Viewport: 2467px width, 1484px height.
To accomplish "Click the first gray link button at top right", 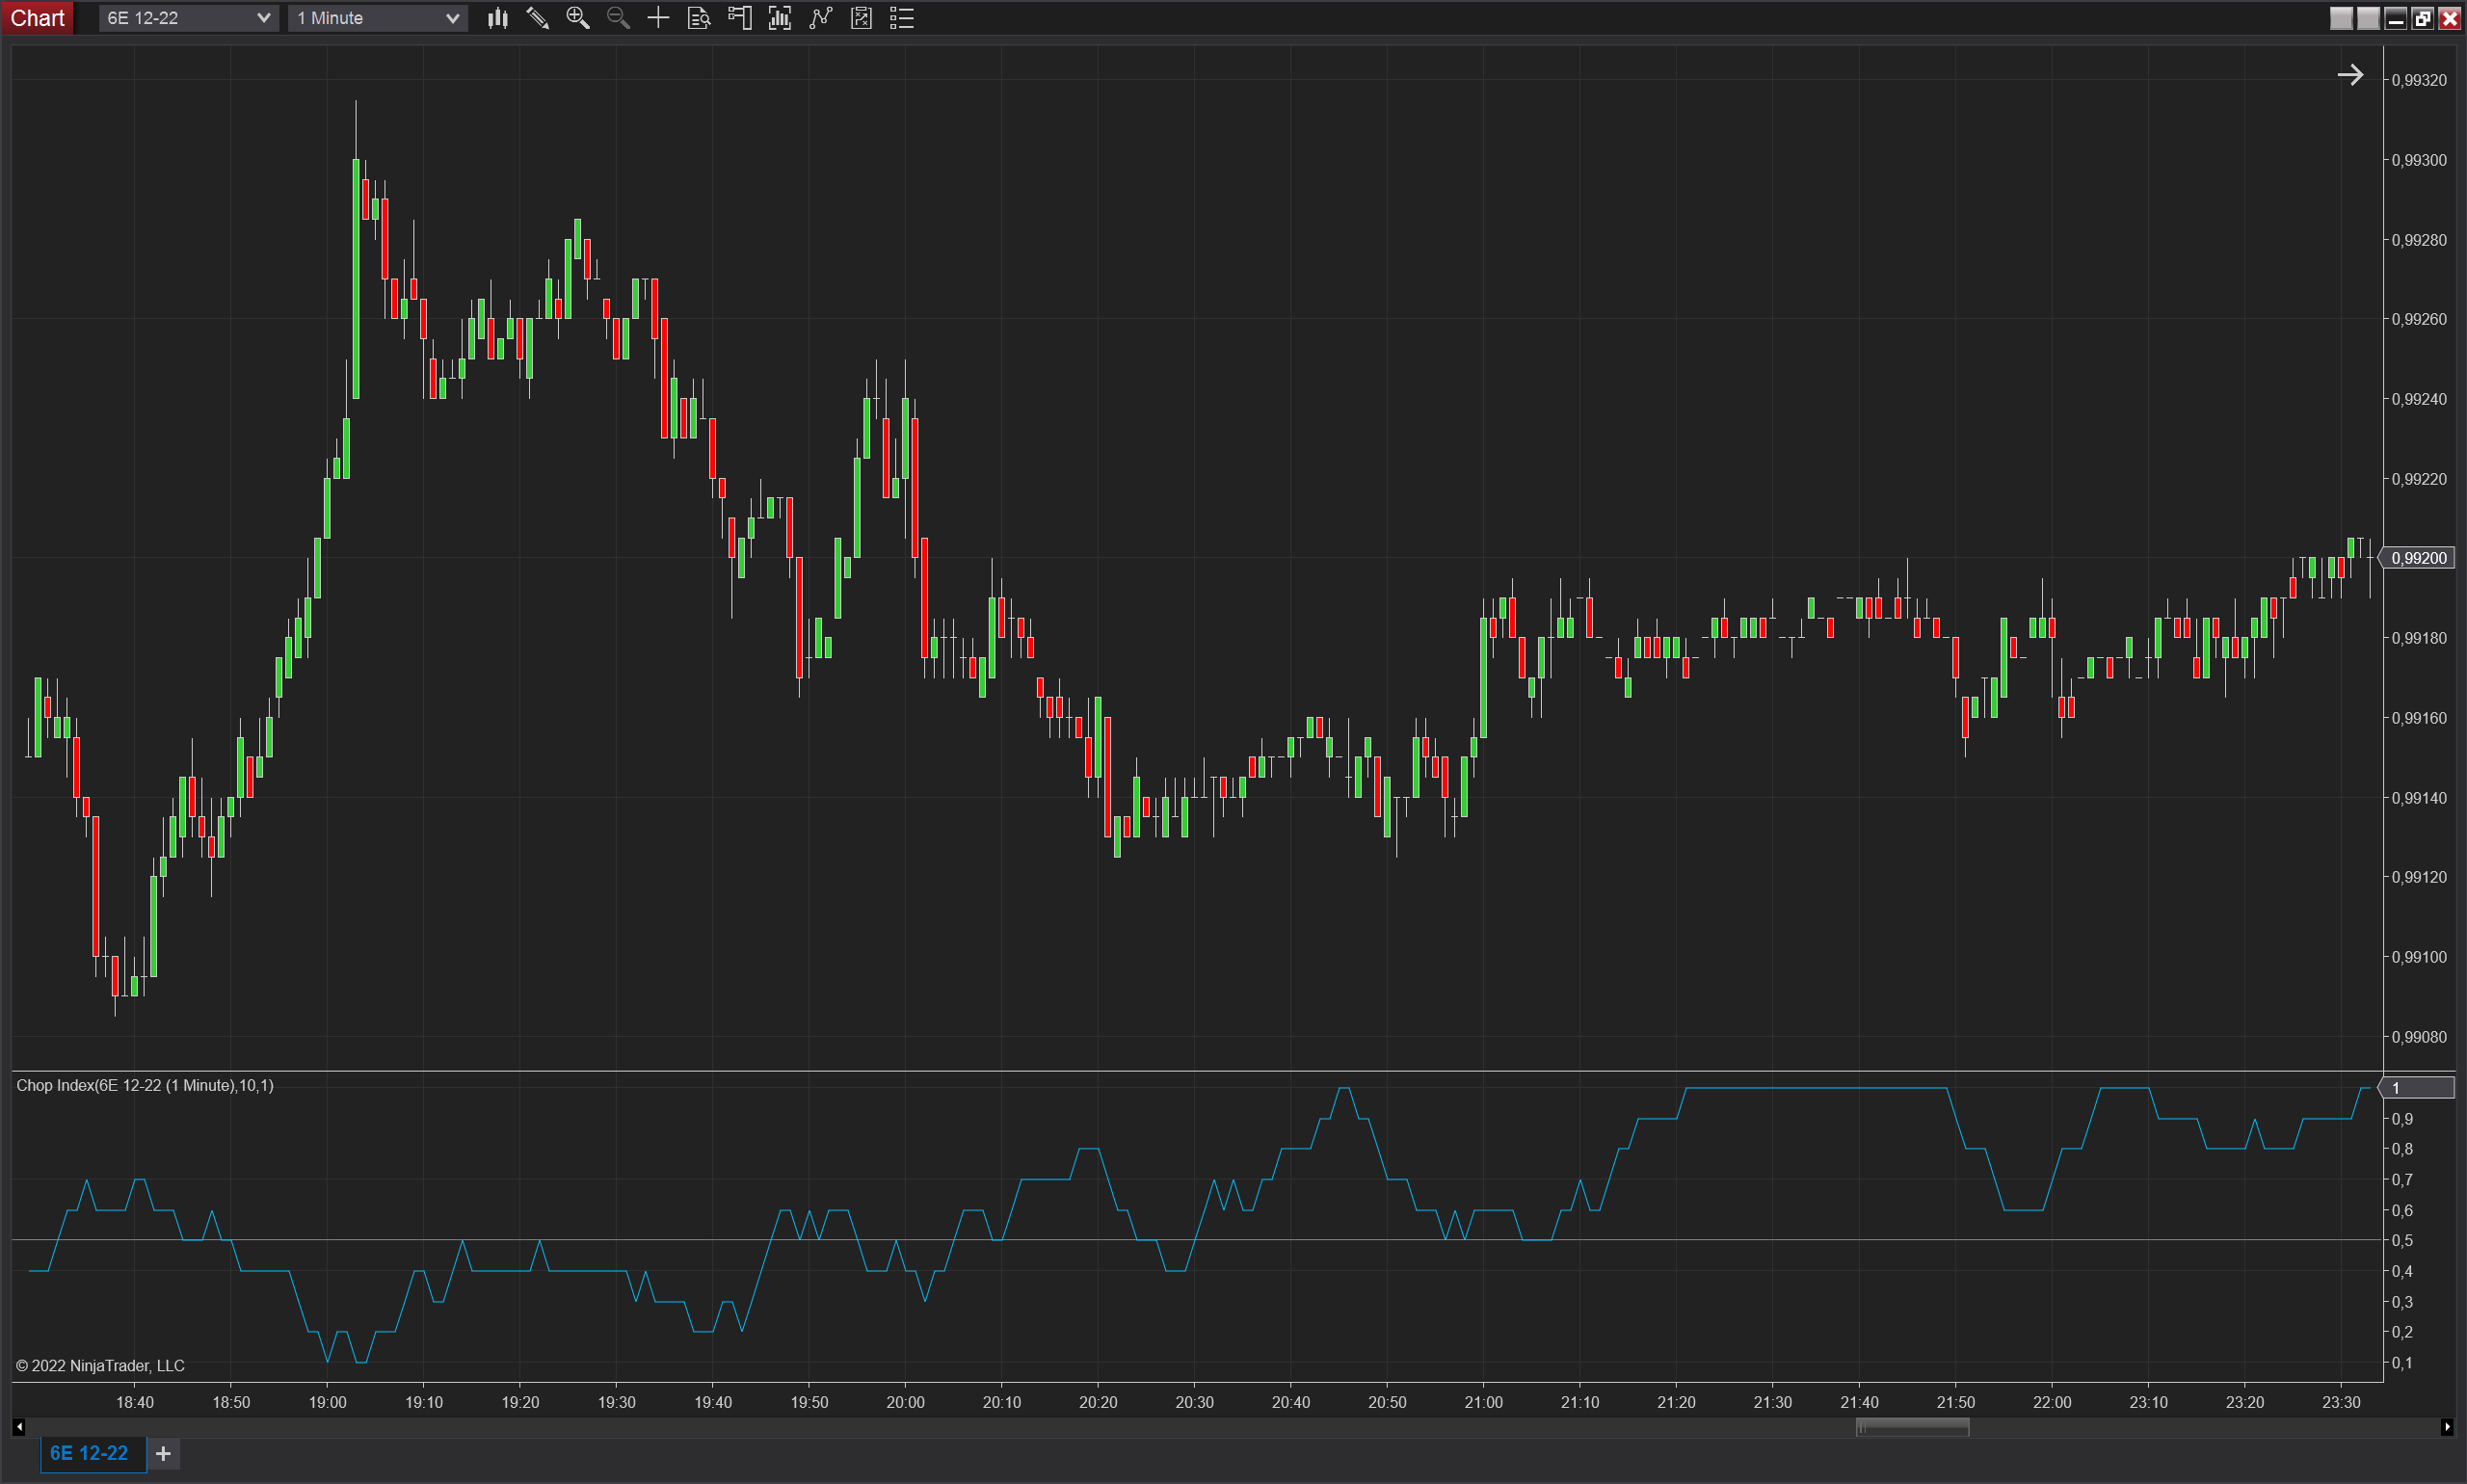I will click(x=2341, y=18).
